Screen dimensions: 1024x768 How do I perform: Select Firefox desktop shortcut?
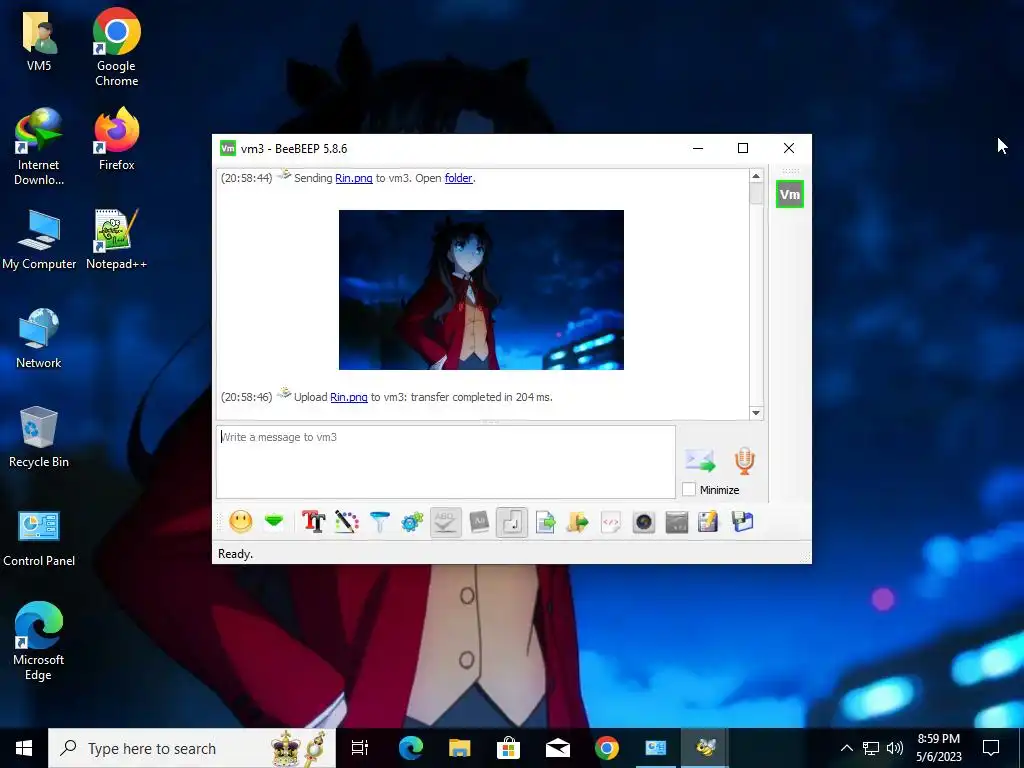[x=116, y=139]
